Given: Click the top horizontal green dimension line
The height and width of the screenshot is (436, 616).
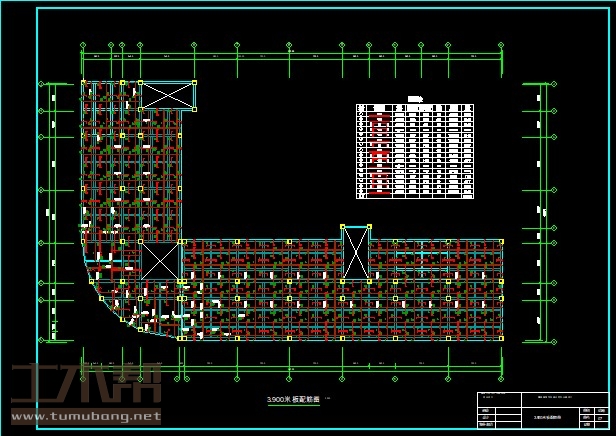Looking at the screenshot, I should point(290,55).
